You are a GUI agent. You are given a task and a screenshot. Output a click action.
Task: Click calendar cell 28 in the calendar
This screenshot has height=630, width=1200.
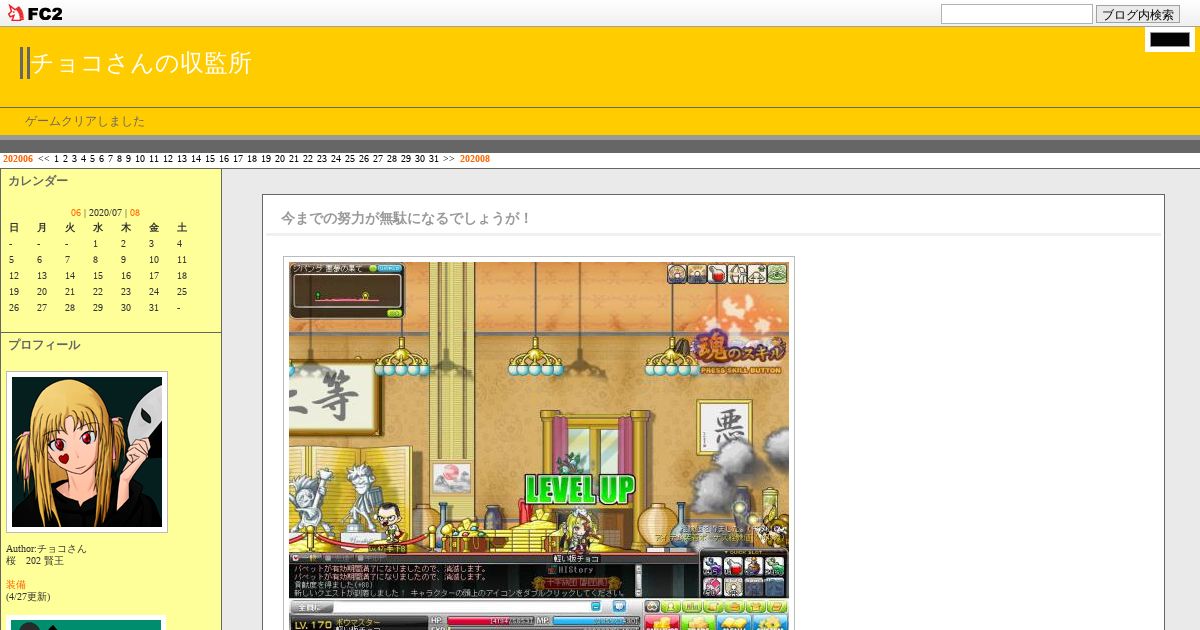click(69, 308)
